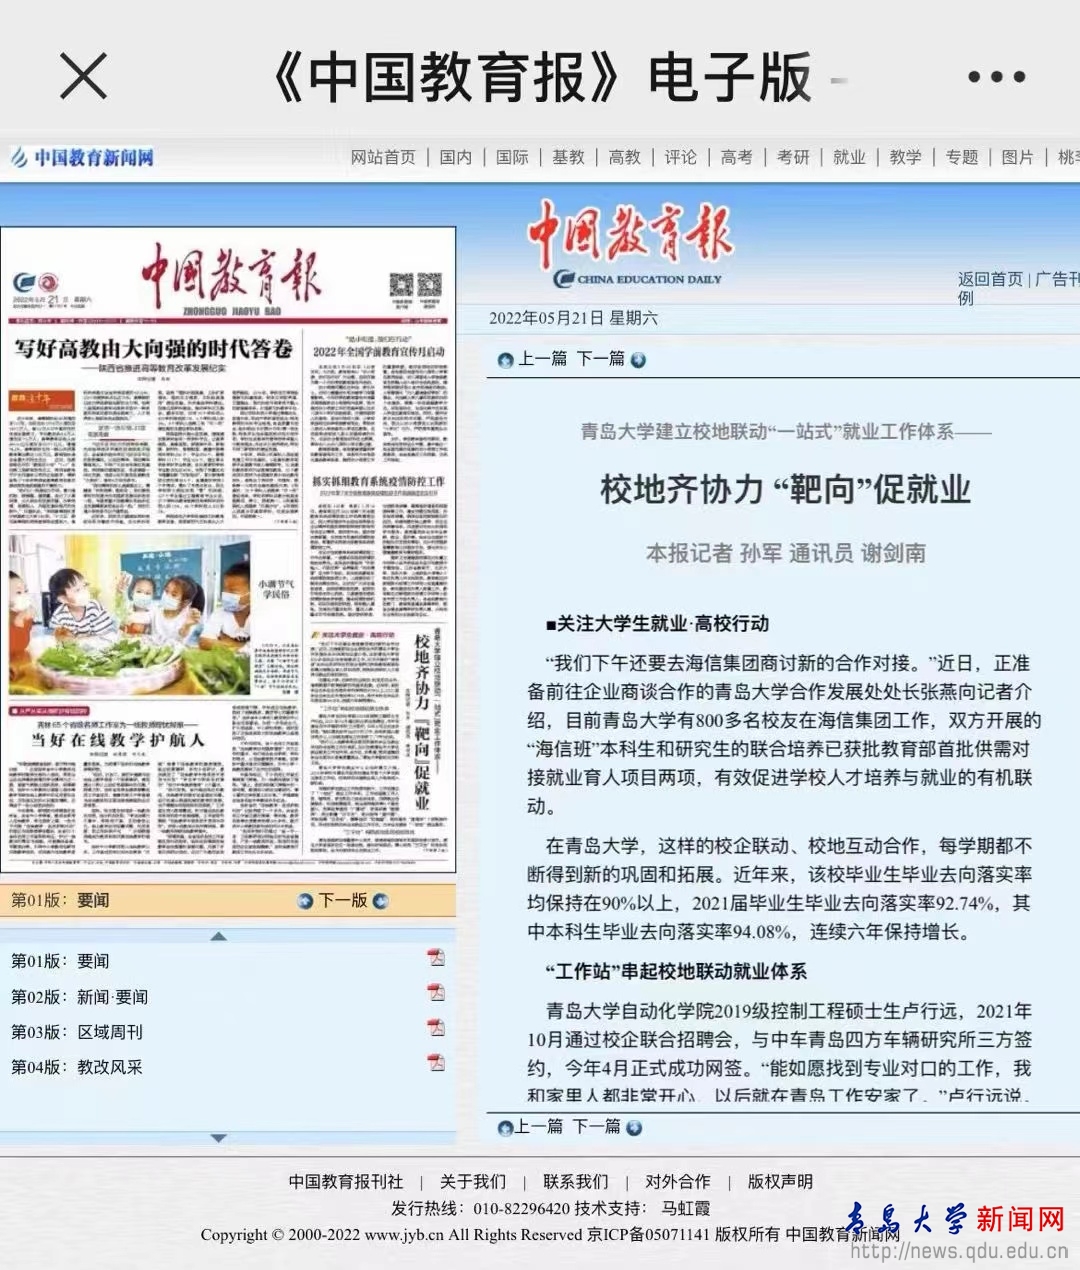Click the bottom 下一篇 link below the article
Screen dimensions: 1080x1270
(597, 1127)
